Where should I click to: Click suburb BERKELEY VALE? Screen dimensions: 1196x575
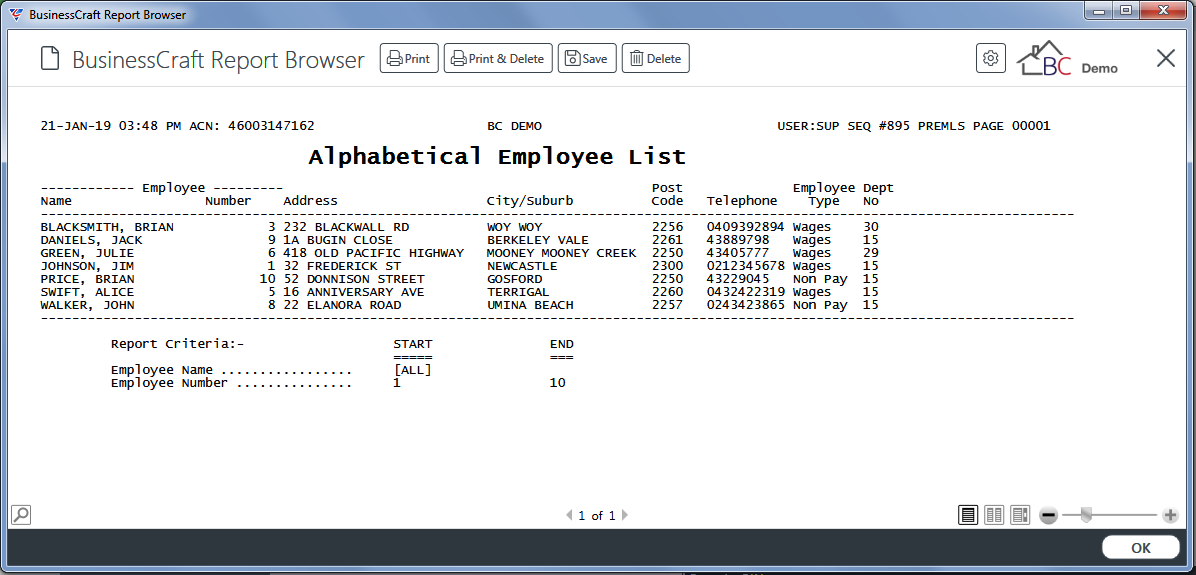coord(538,240)
